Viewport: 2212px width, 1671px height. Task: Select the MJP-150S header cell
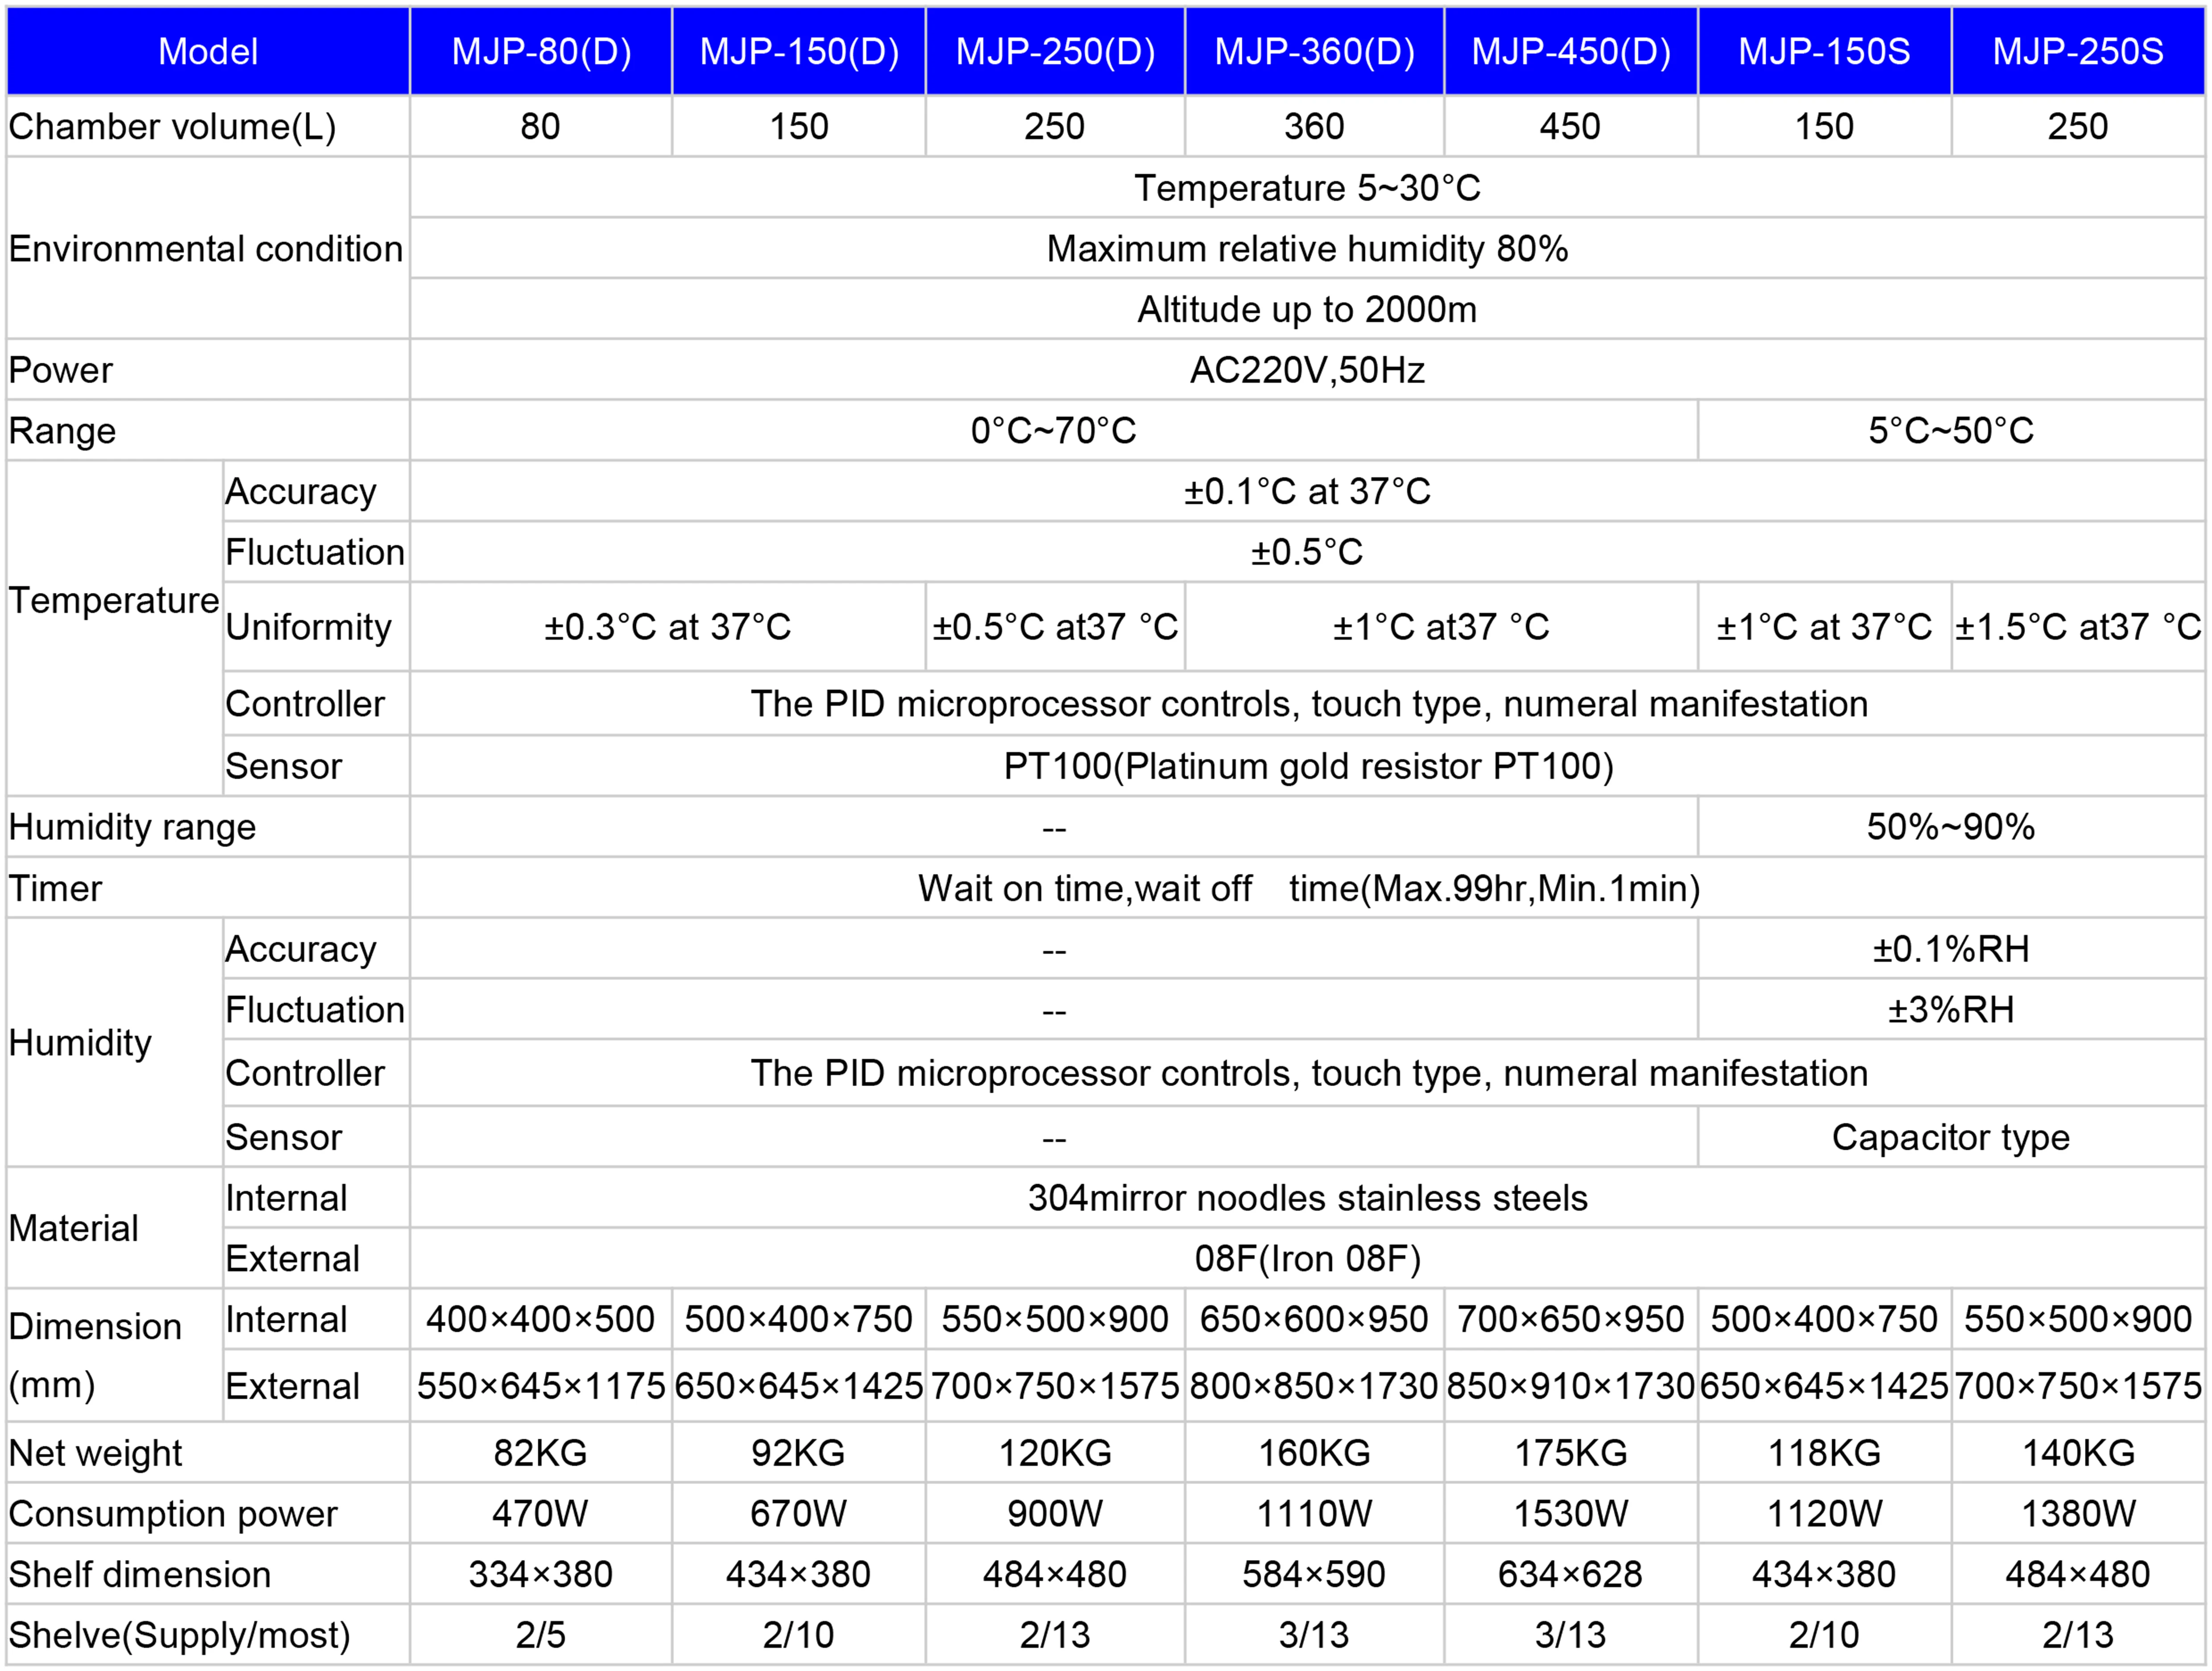(1824, 51)
